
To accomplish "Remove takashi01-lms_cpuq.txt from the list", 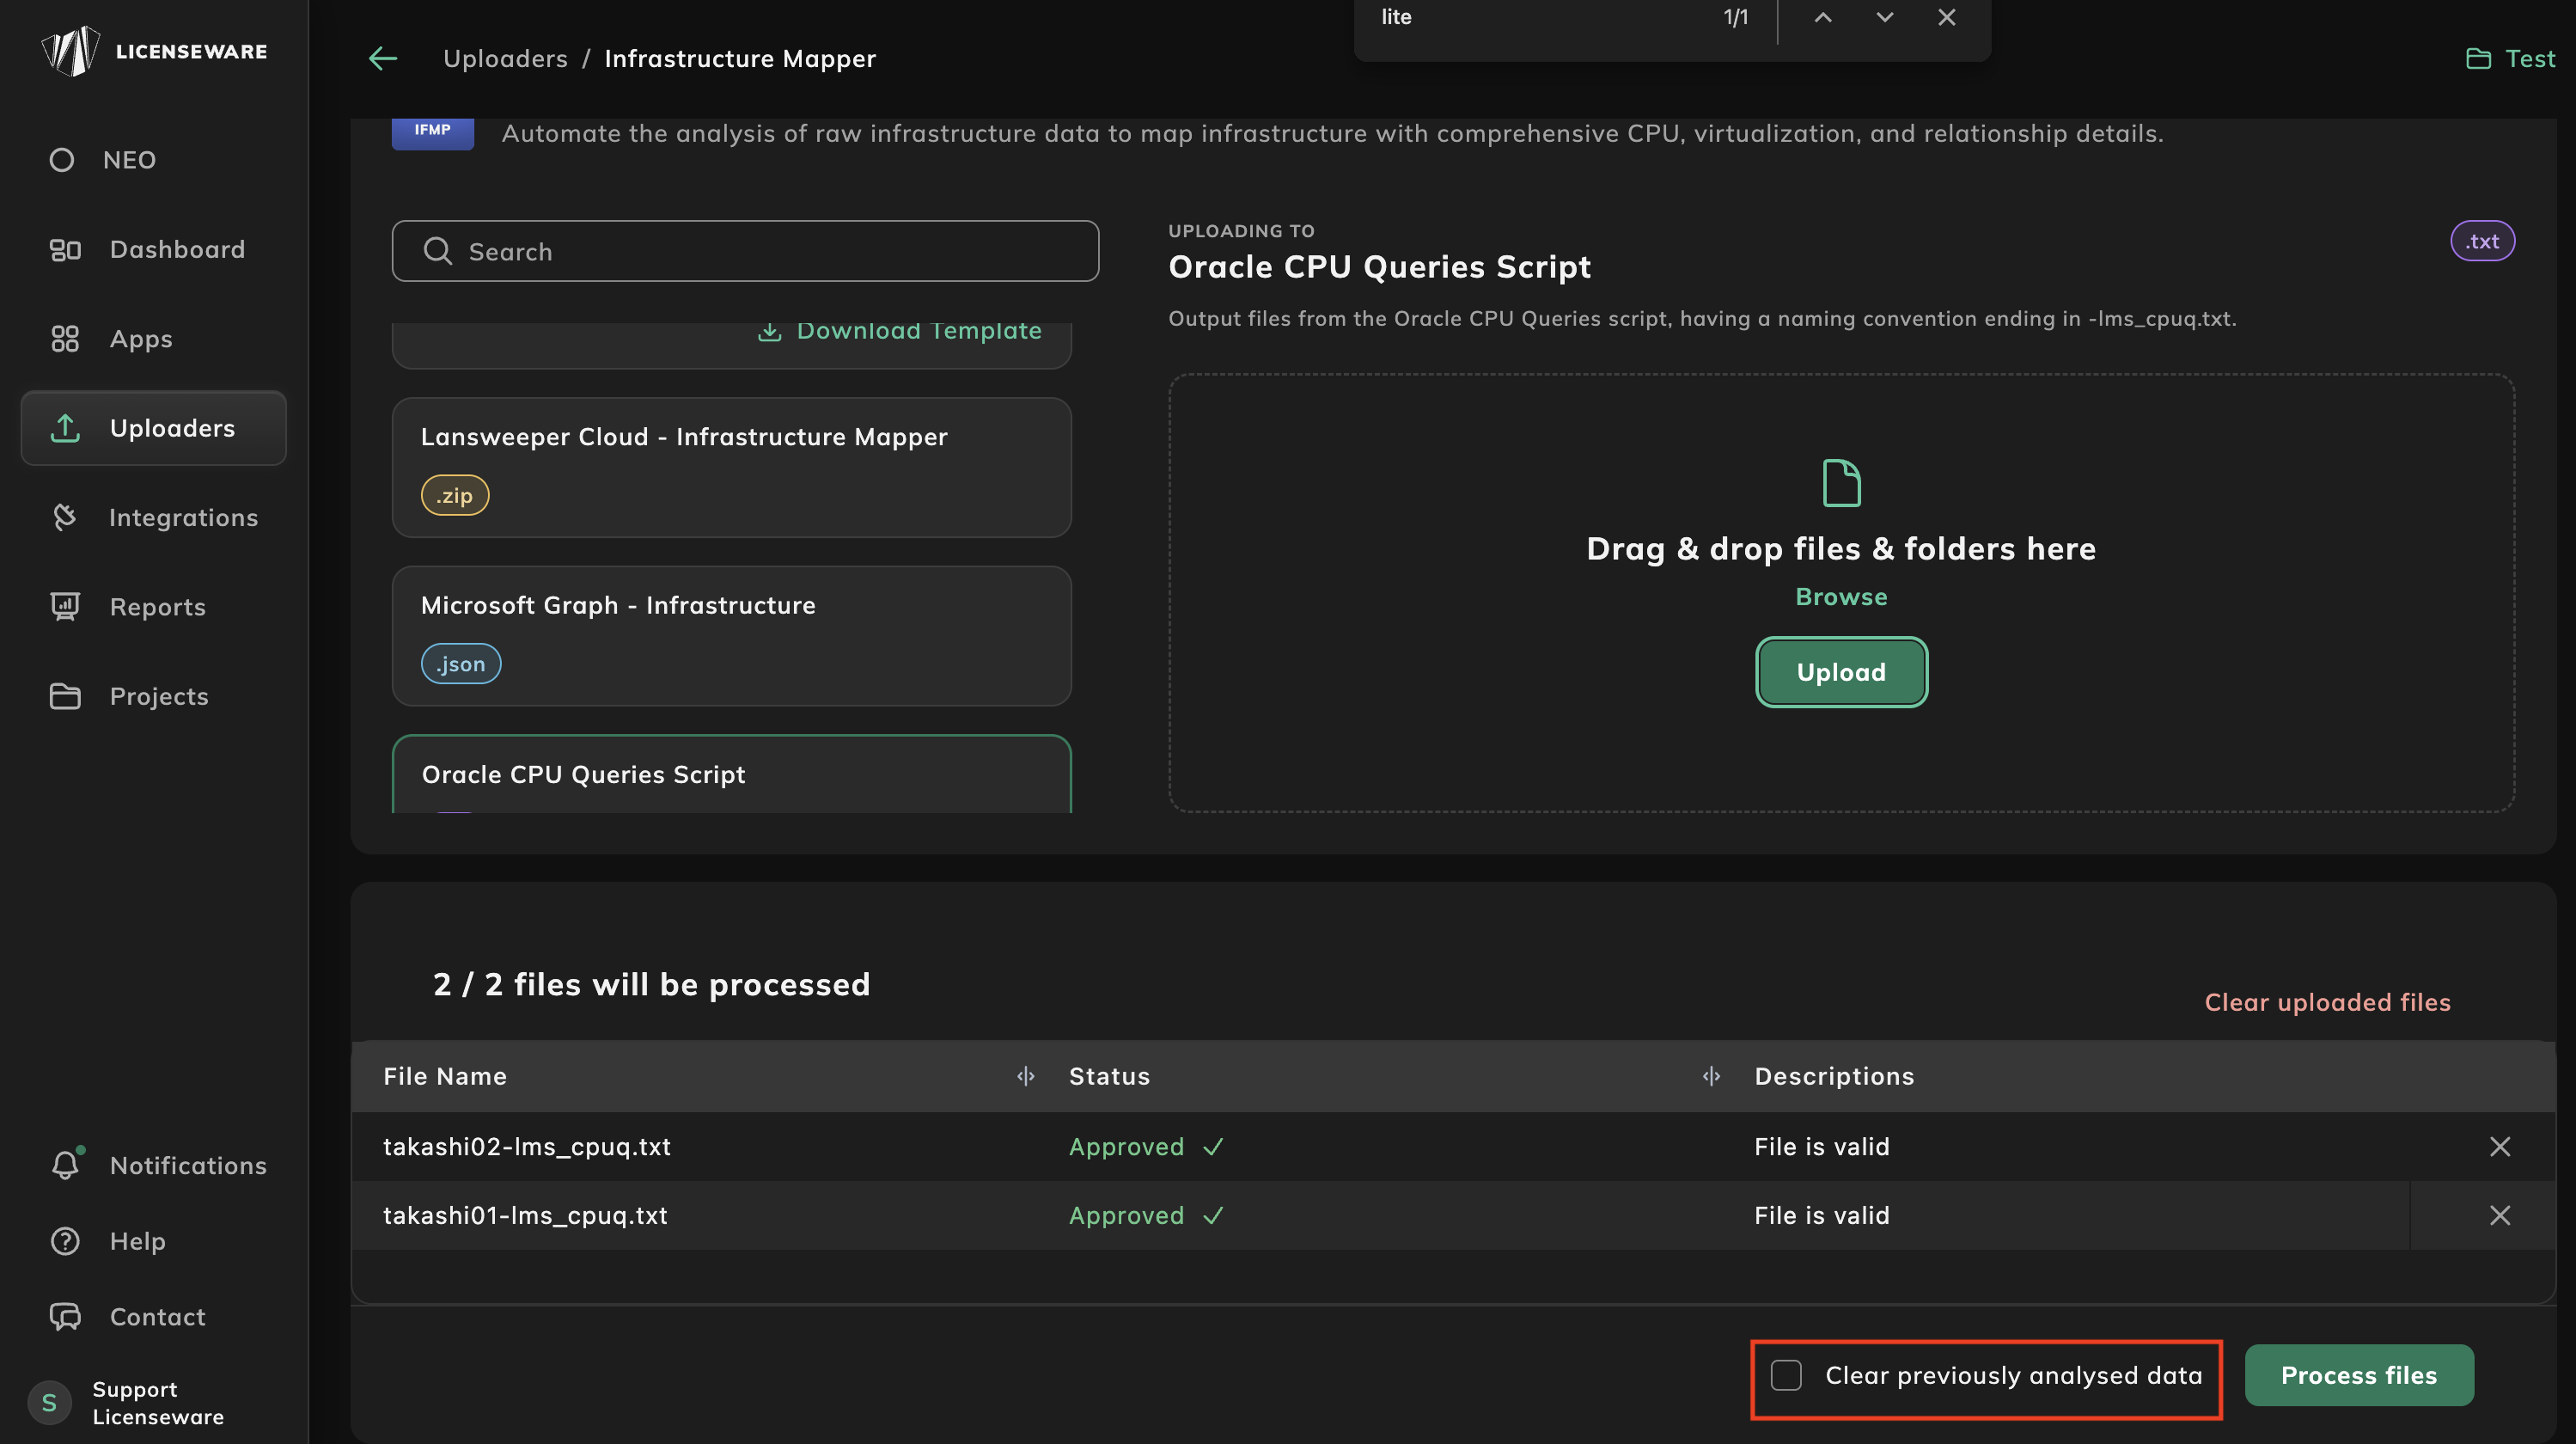I will click(2499, 1215).
